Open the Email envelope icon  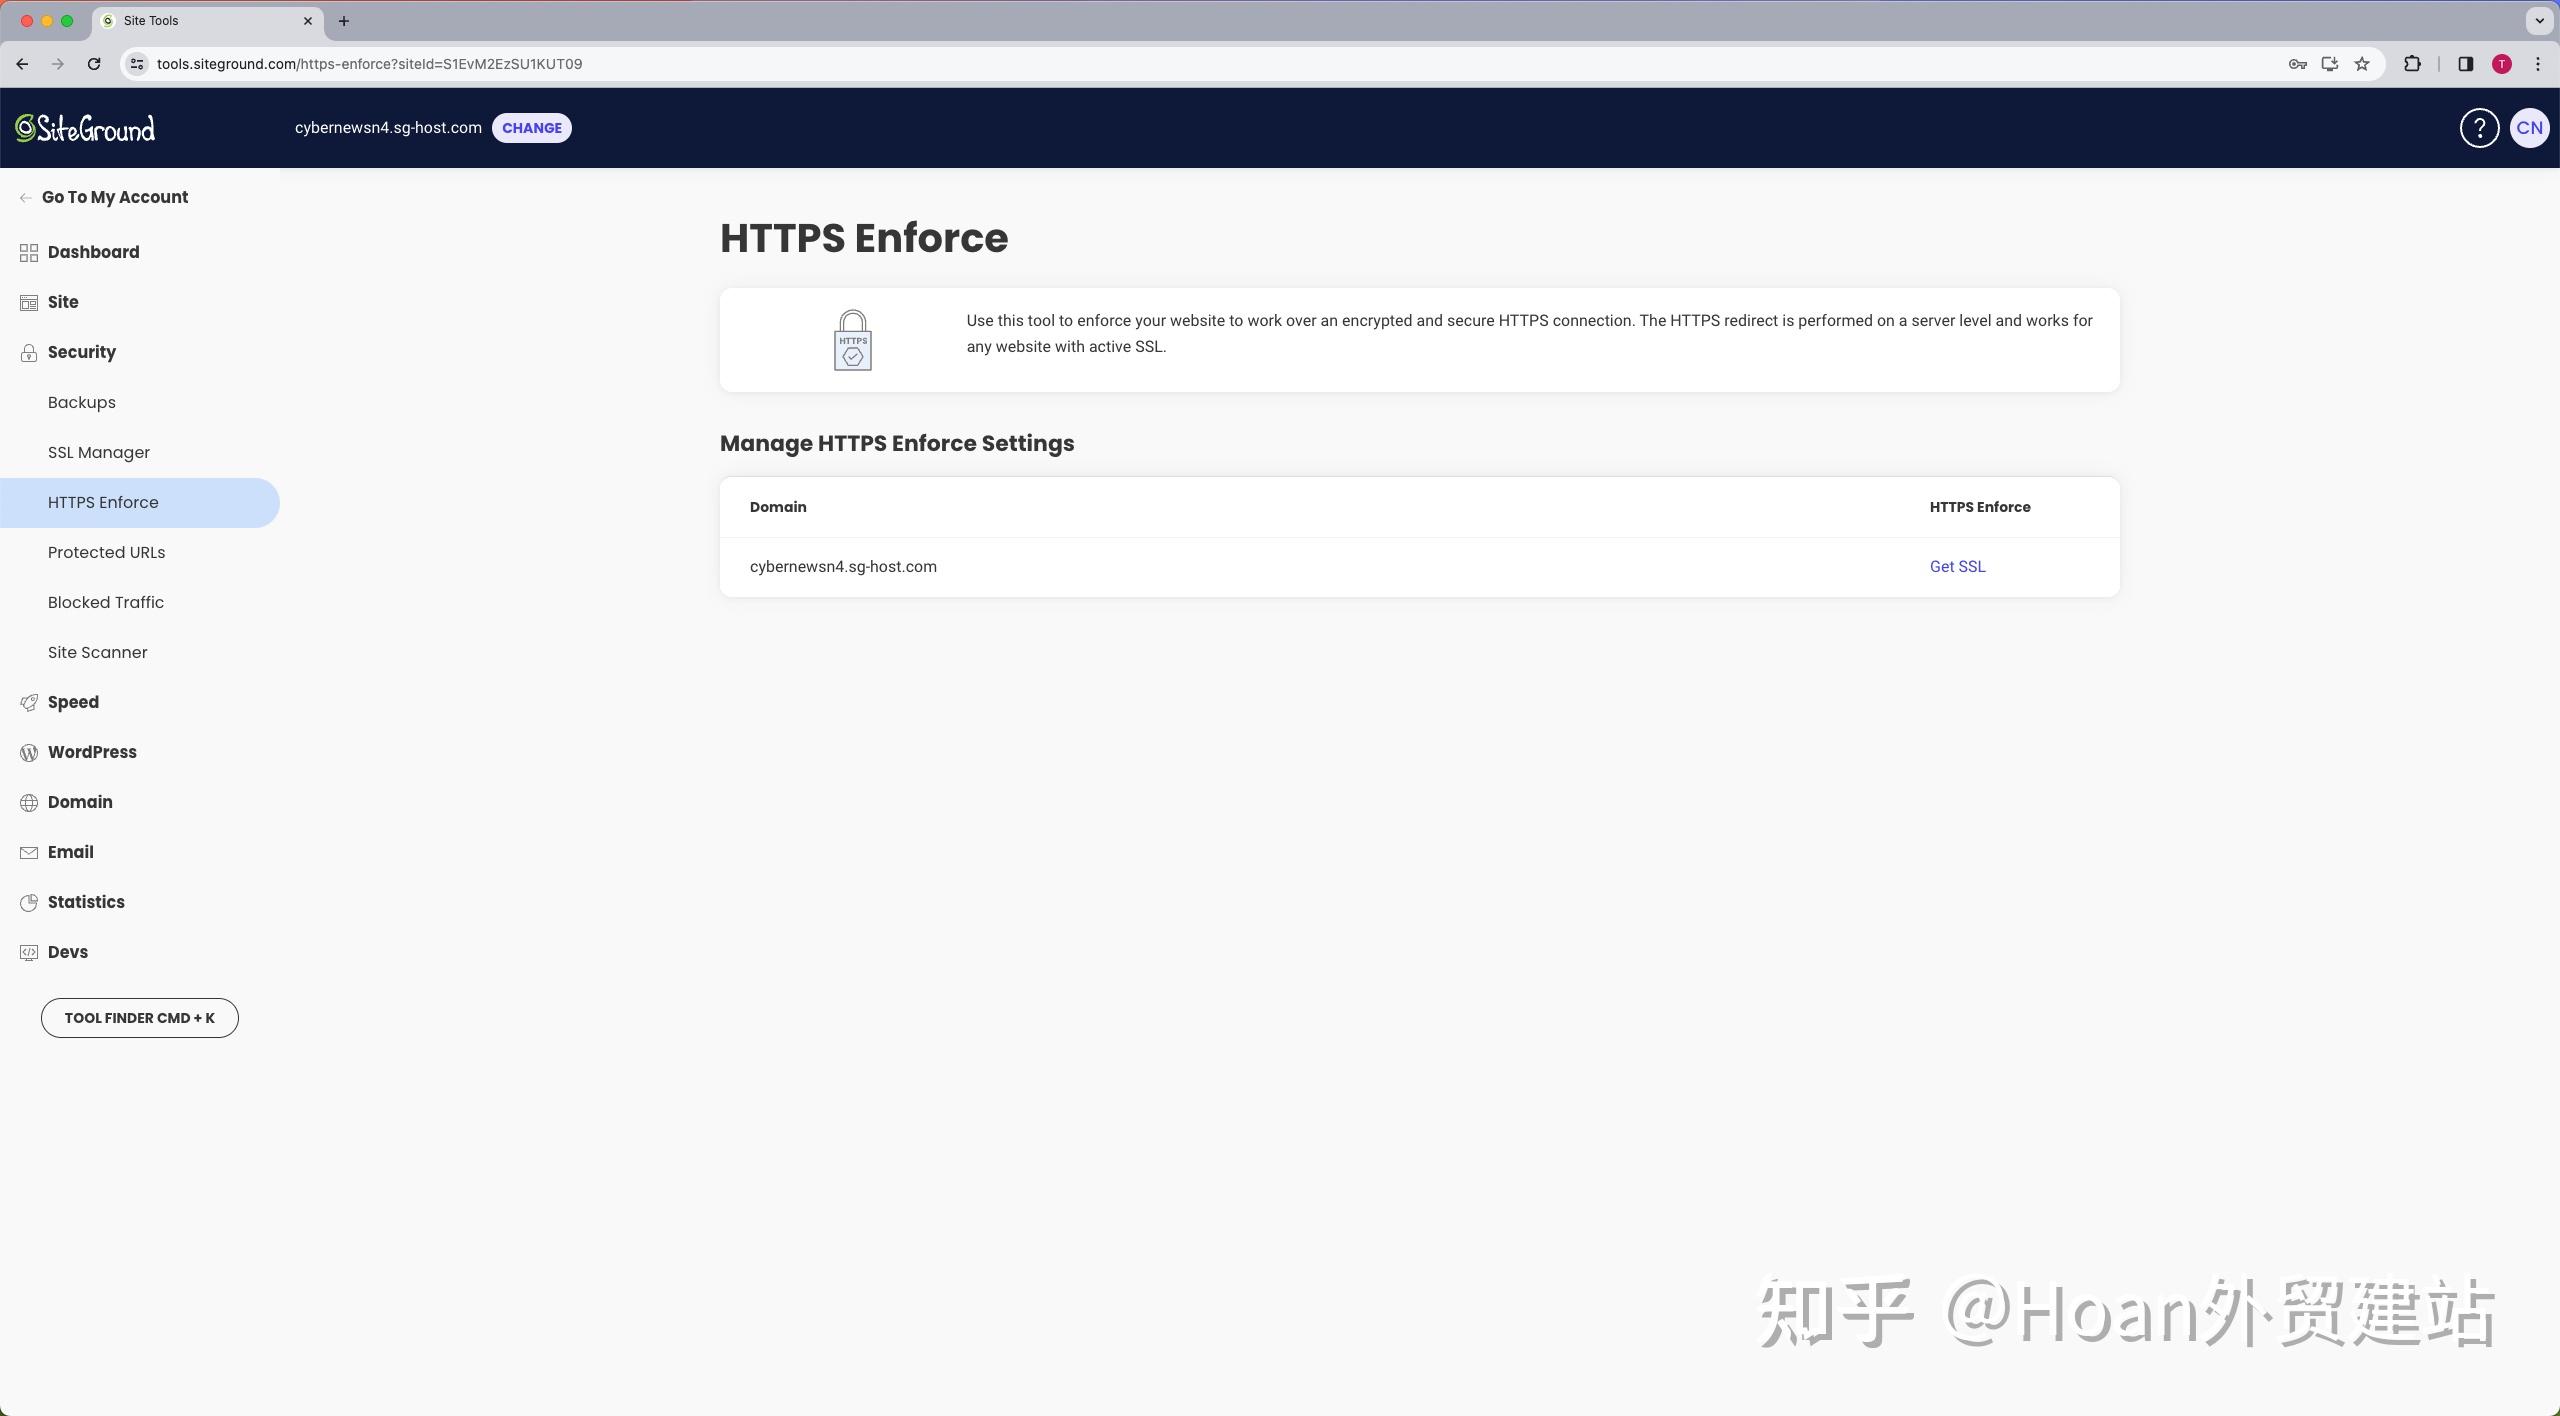coord(28,851)
